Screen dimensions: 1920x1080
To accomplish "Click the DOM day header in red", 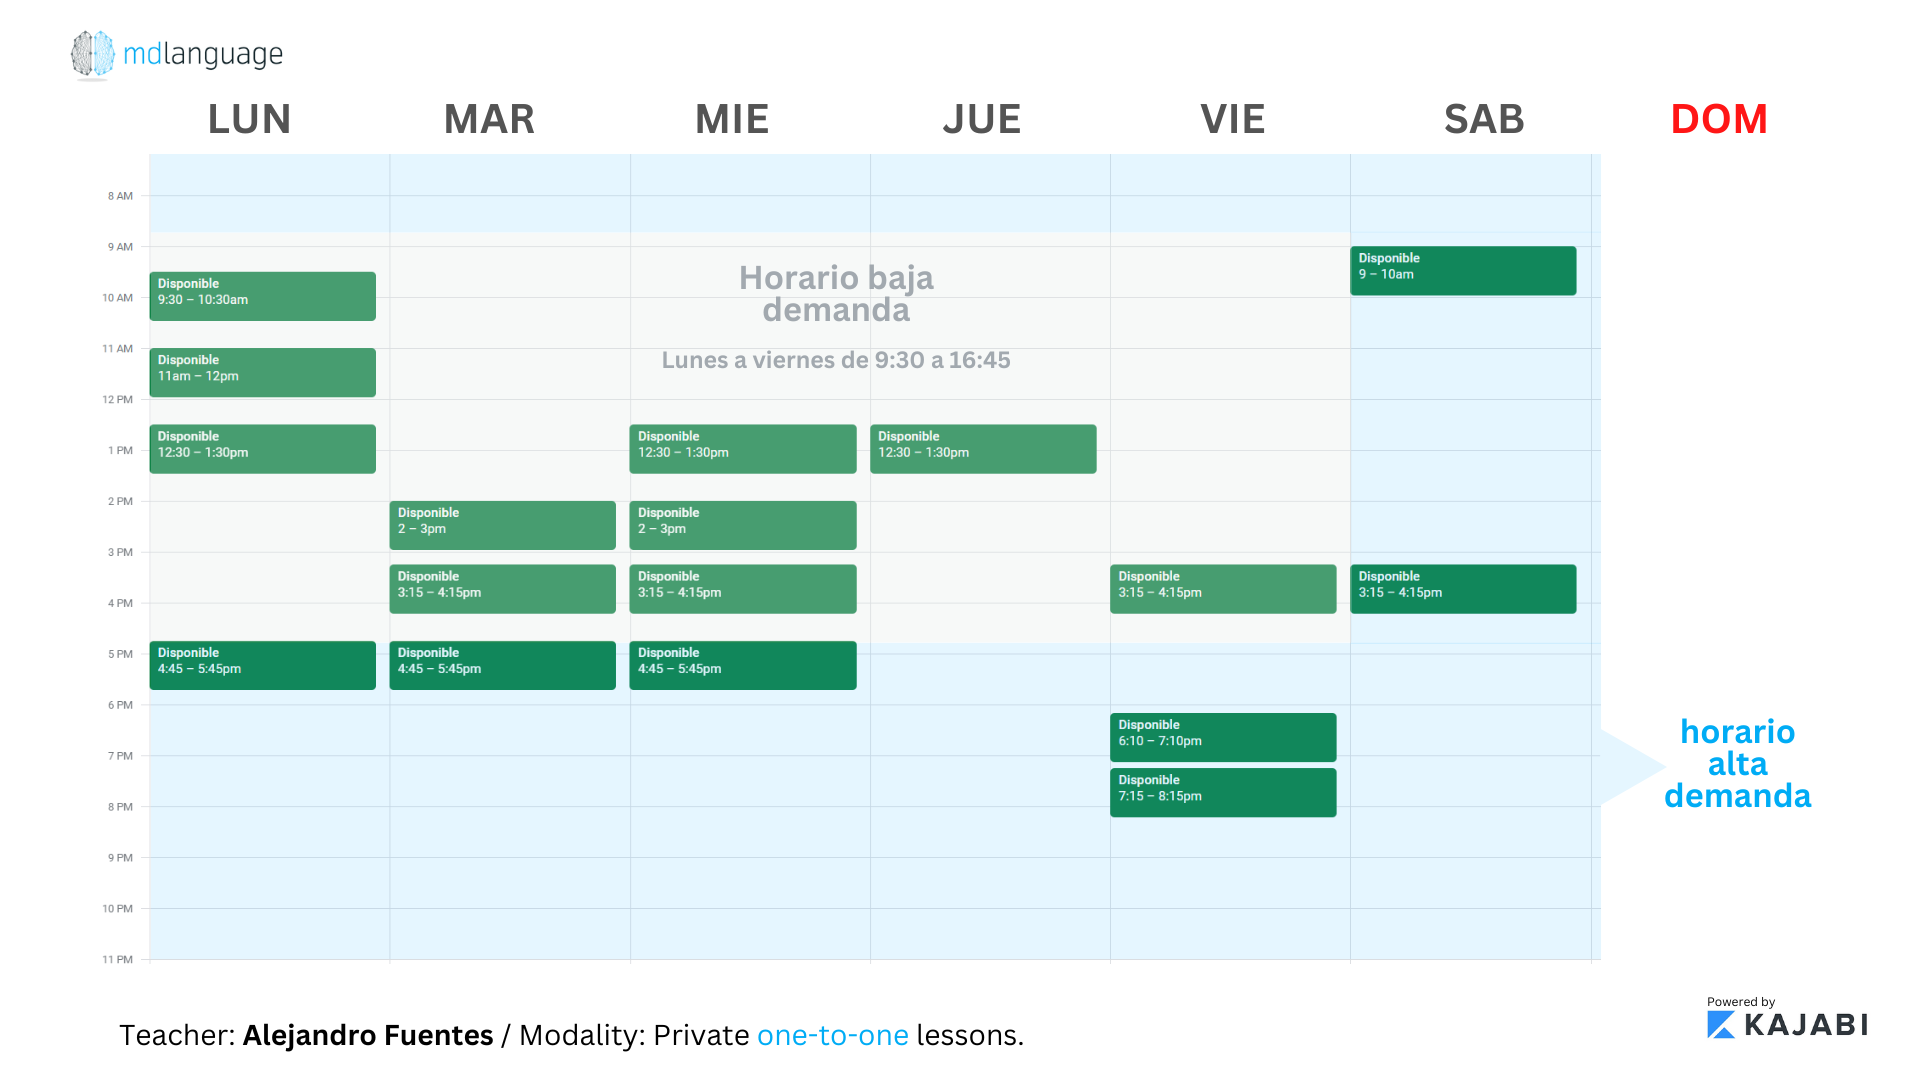I will [1719, 119].
